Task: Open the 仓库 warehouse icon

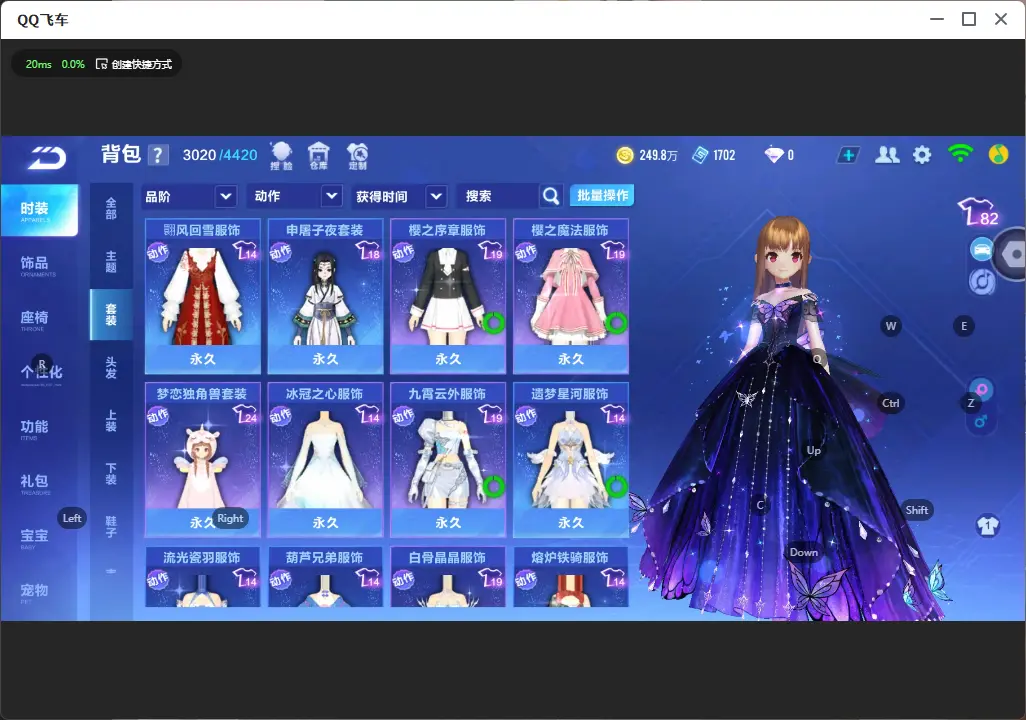Action: tap(319, 156)
